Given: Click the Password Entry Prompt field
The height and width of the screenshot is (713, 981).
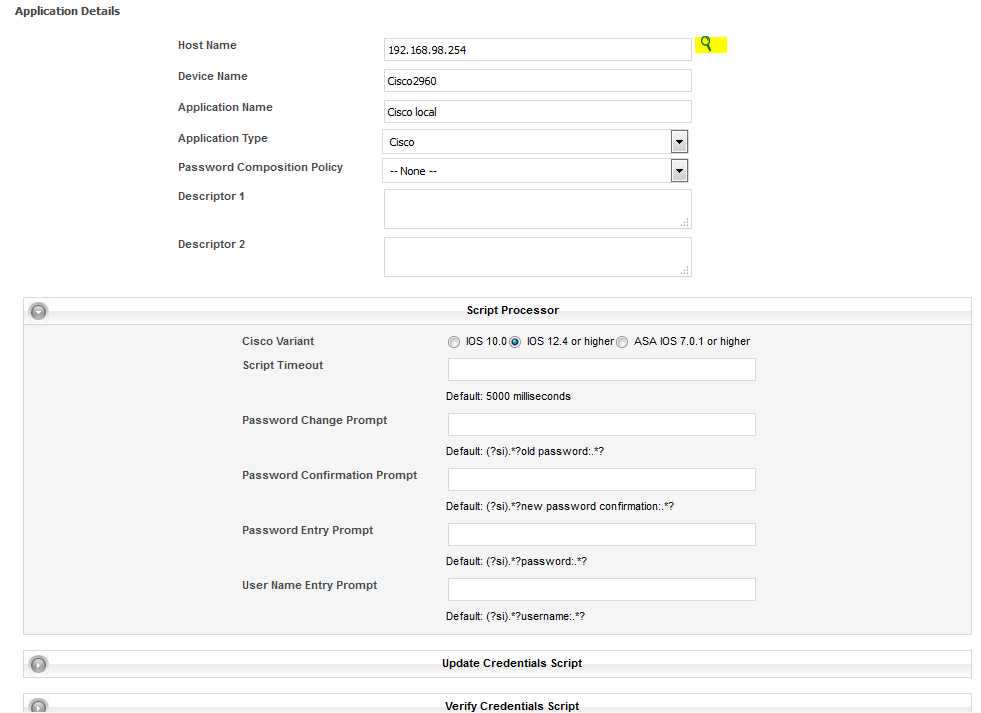Looking at the screenshot, I should pos(601,535).
